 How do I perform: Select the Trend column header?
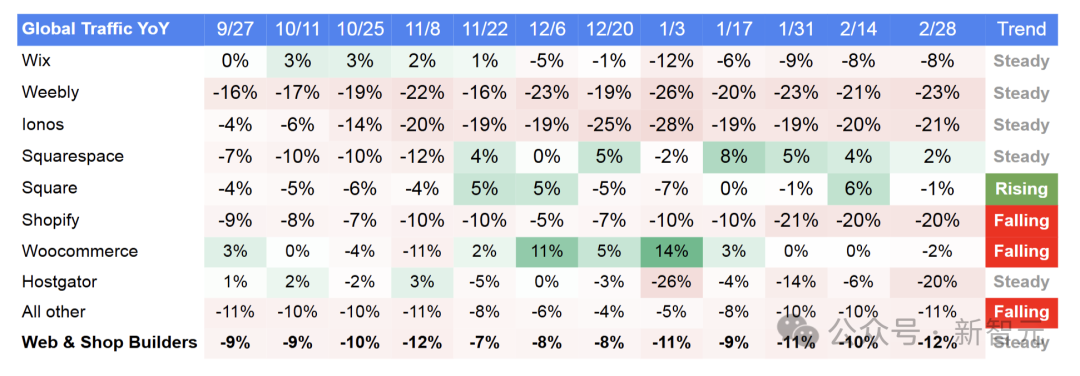(1021, 30)
